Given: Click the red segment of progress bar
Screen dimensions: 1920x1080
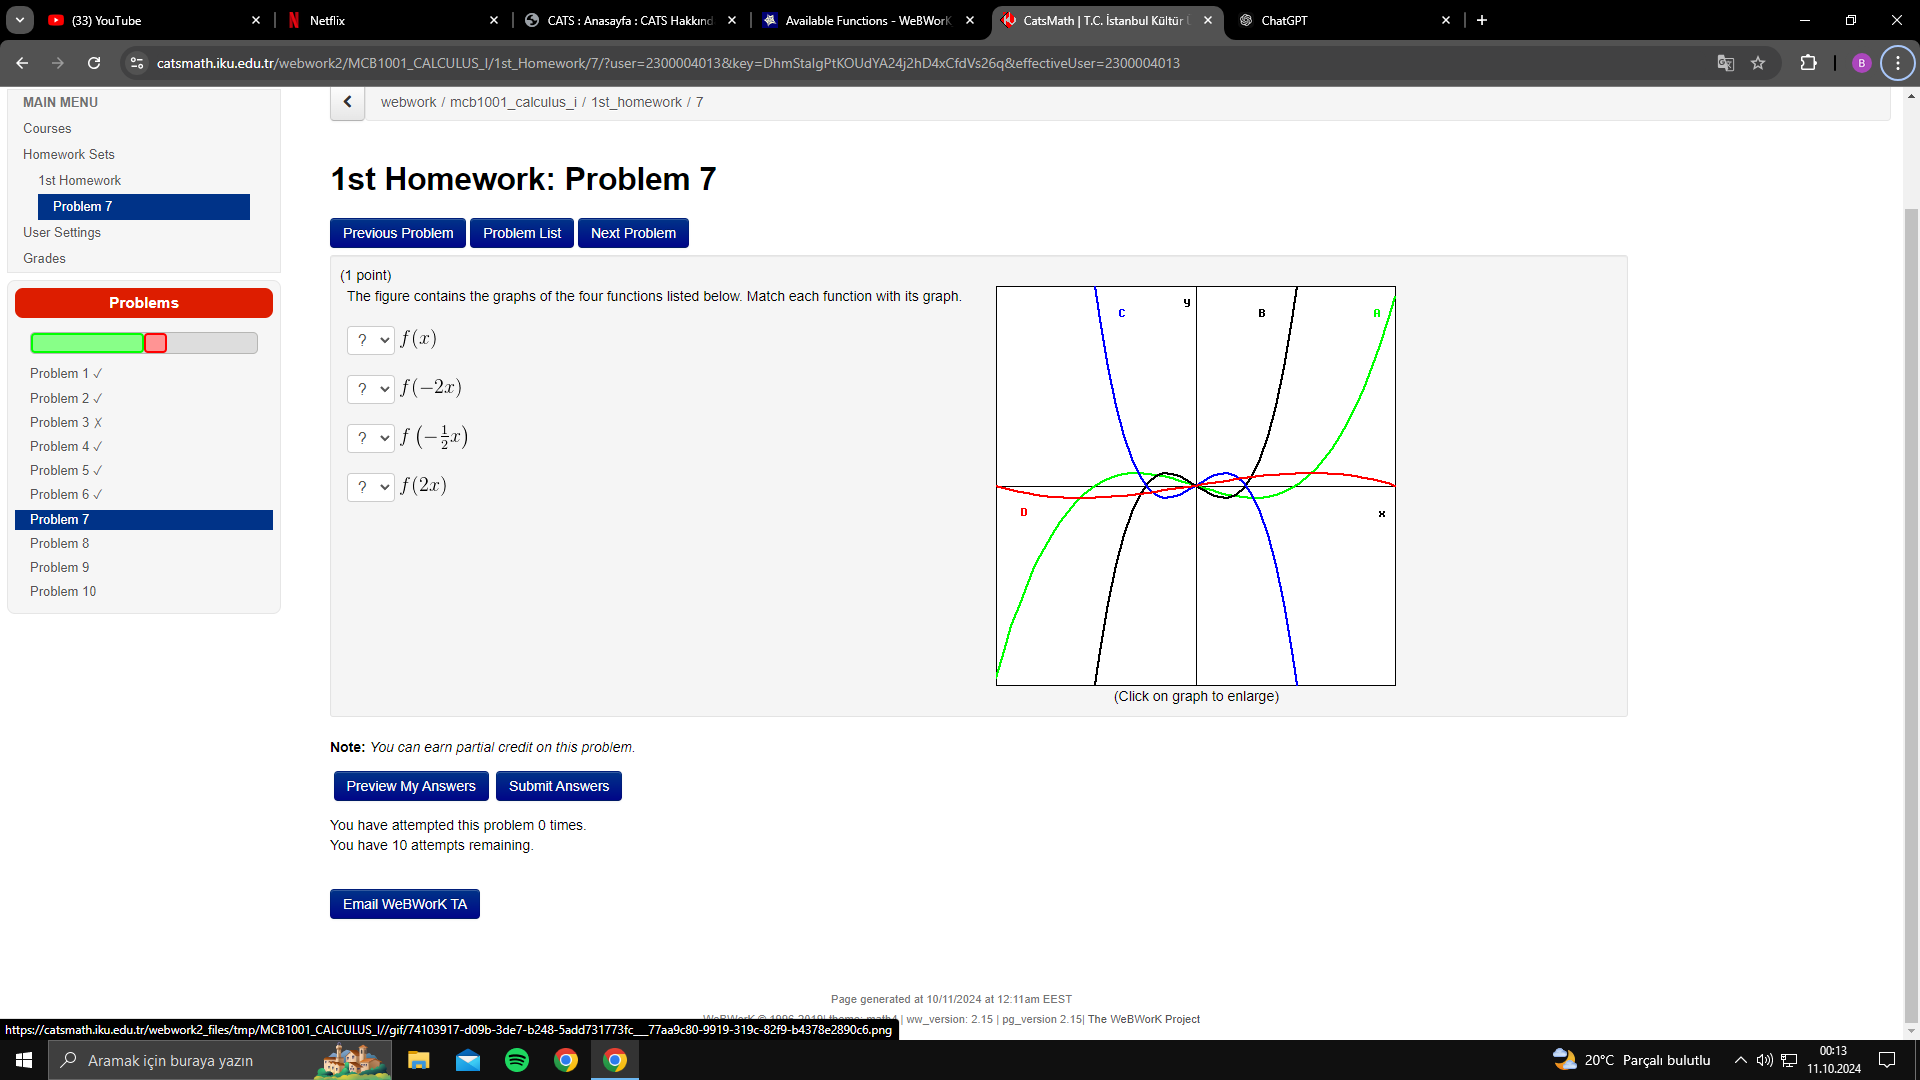Looking at the screenshot, I should tap(155, 343).
